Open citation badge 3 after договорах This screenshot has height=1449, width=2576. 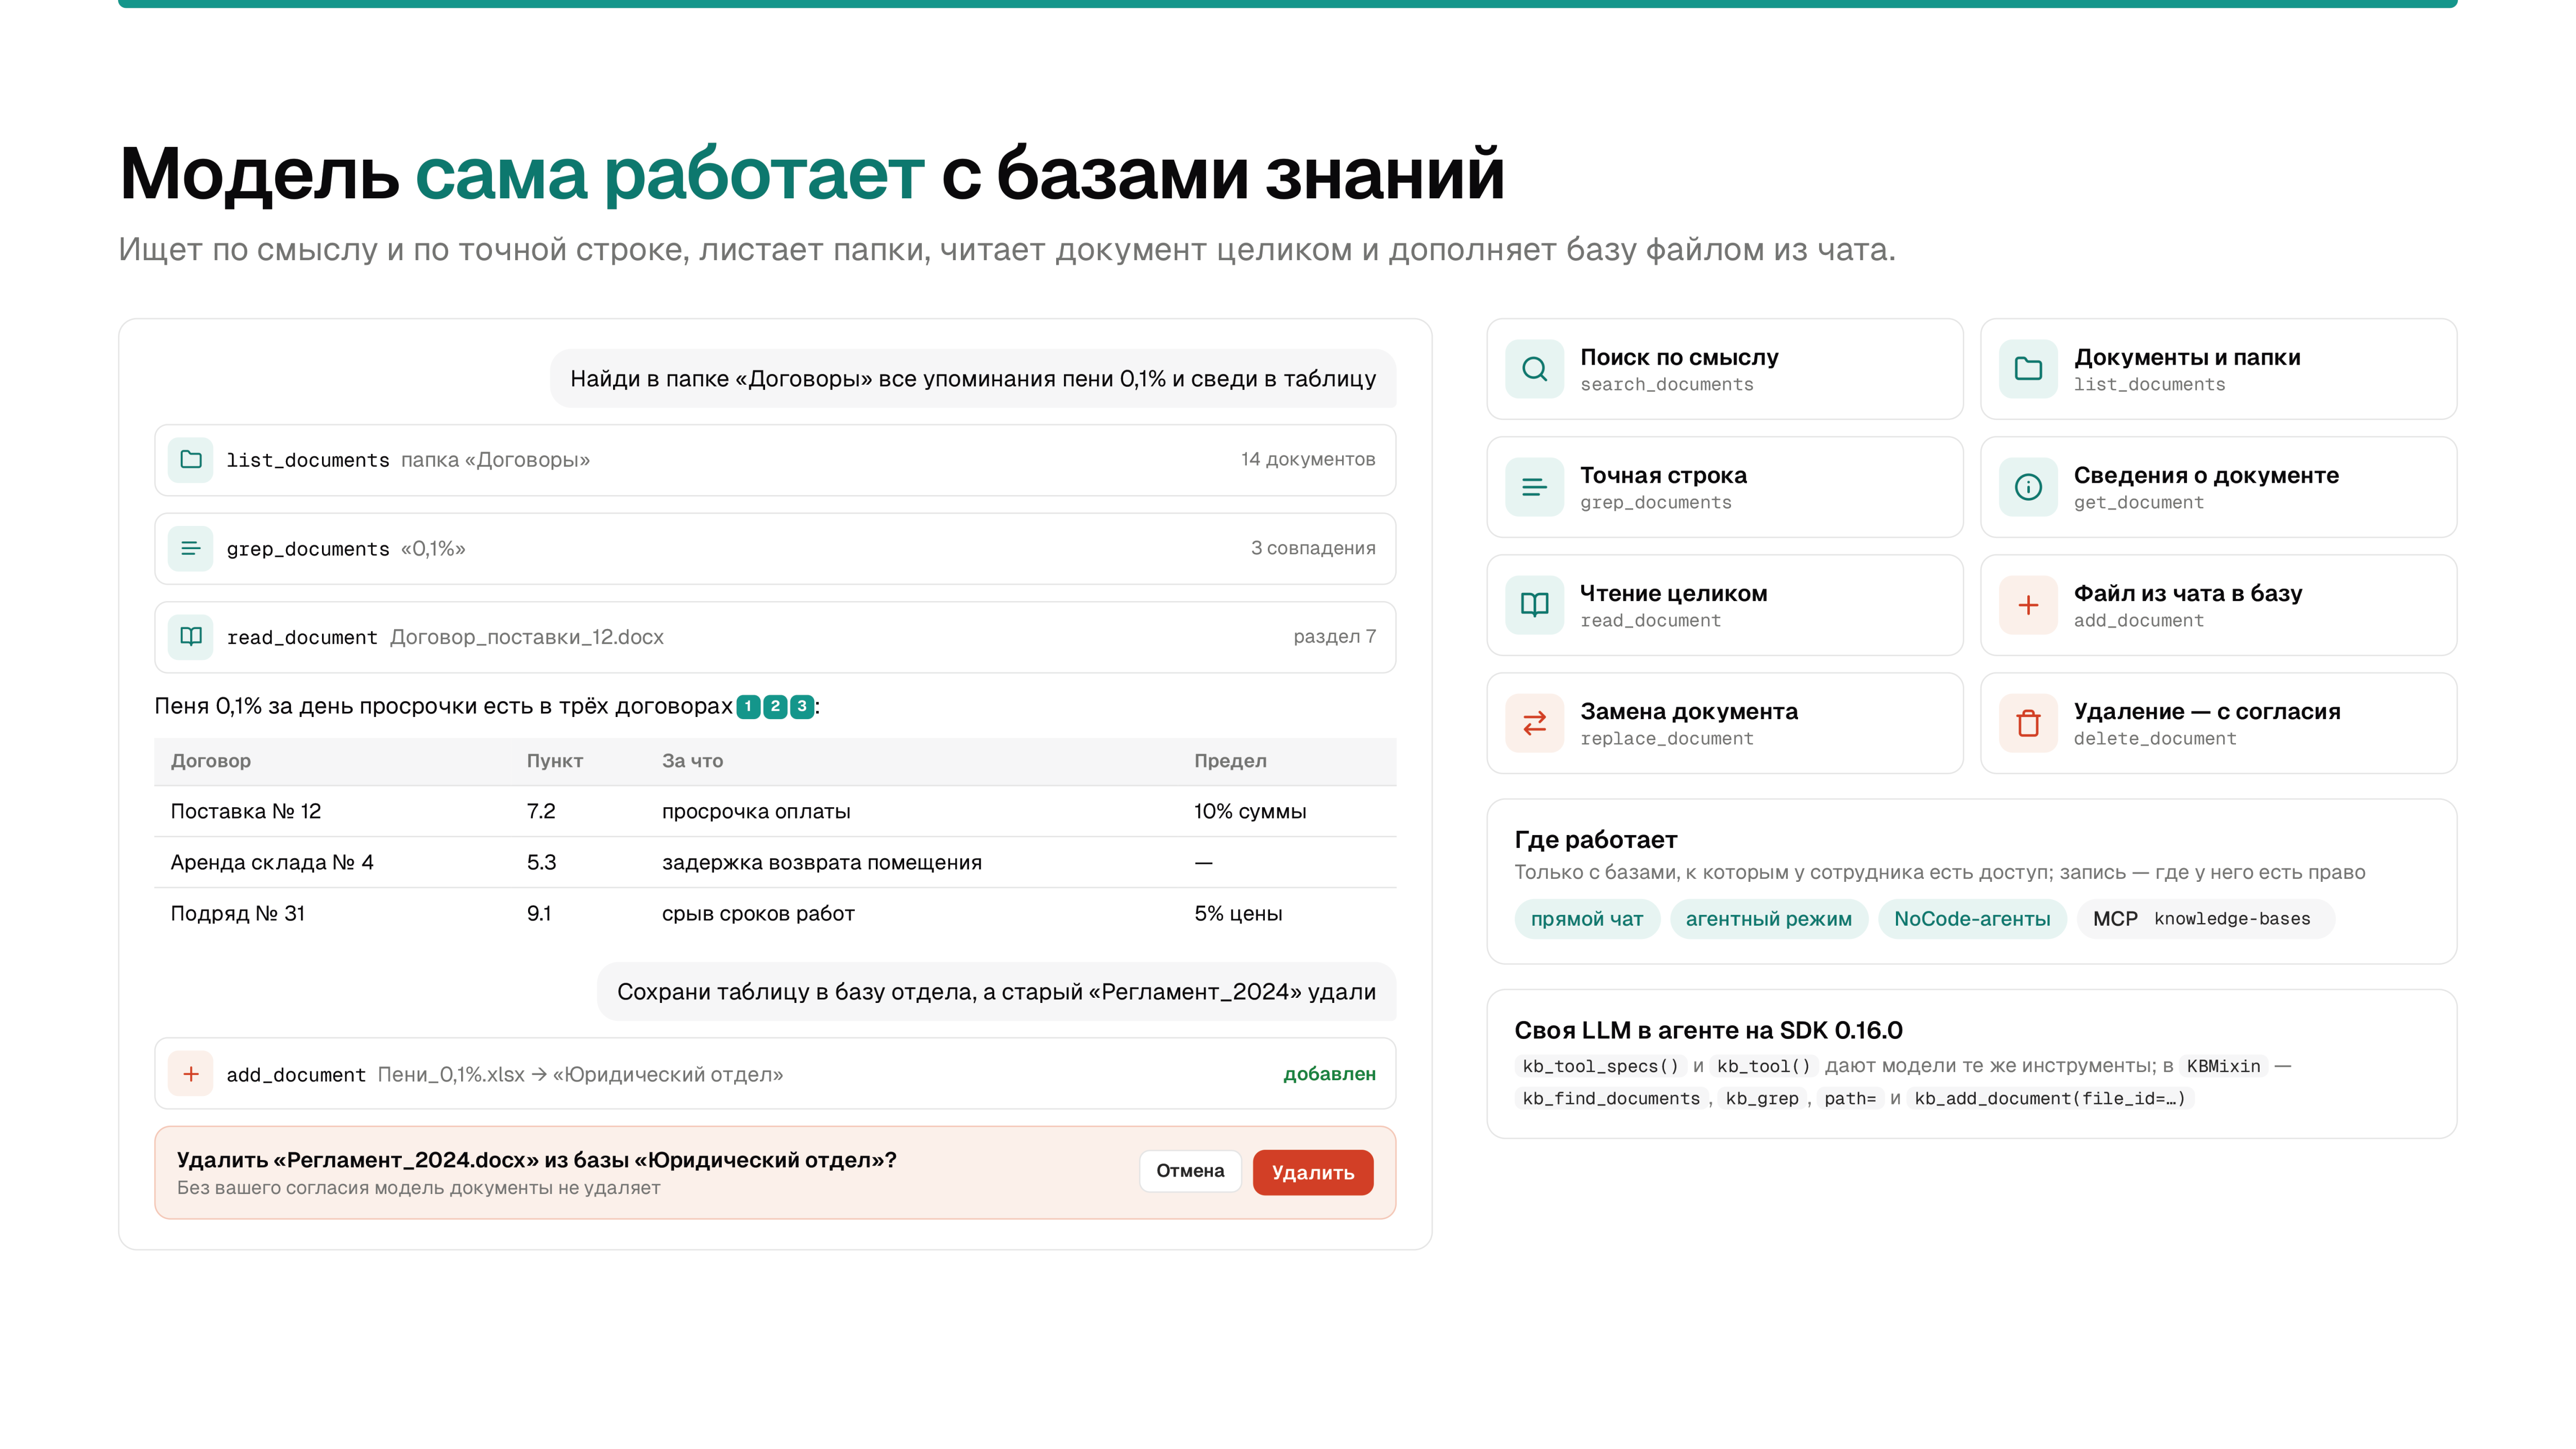tap(802, 707)
